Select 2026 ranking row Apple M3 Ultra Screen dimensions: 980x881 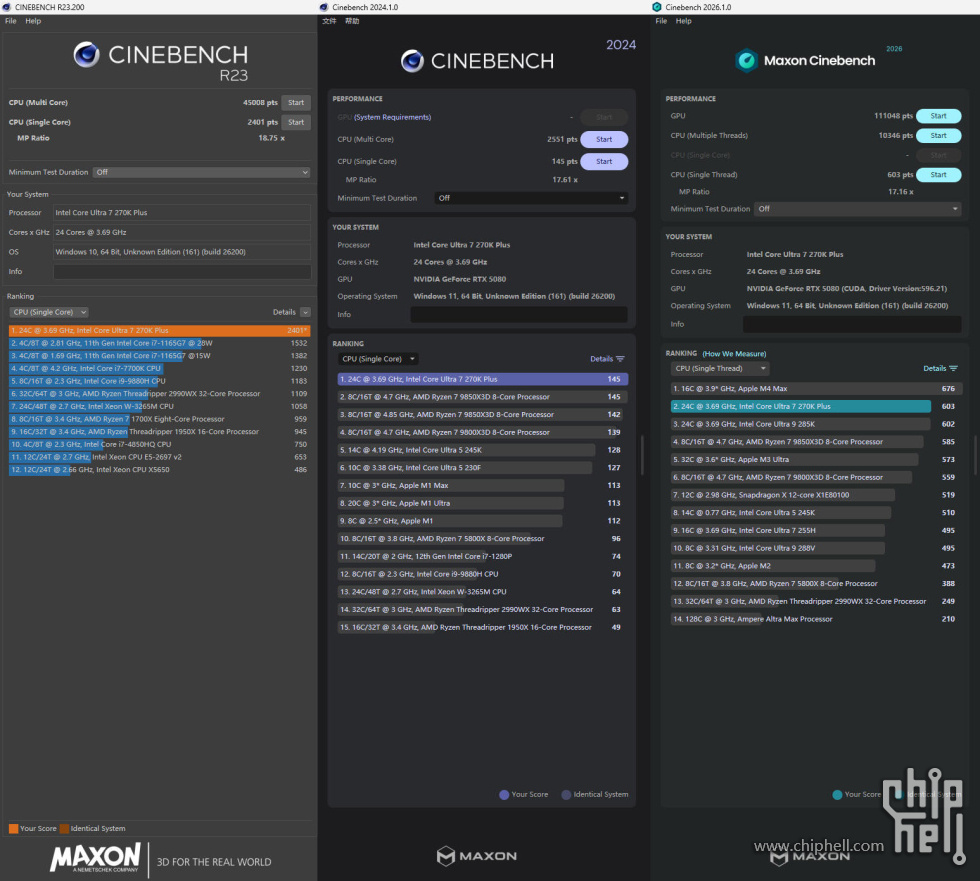[x=816, y=459]
